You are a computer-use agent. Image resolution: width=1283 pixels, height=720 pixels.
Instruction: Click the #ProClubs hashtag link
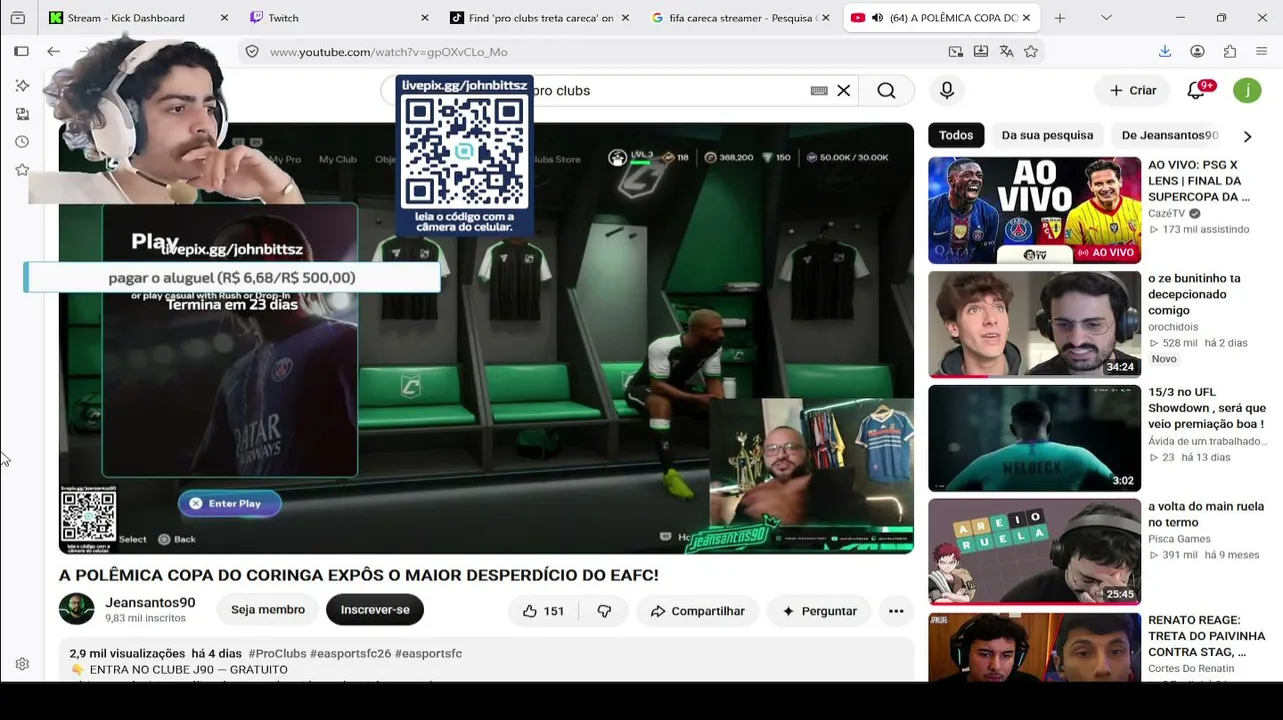(277, 653)
